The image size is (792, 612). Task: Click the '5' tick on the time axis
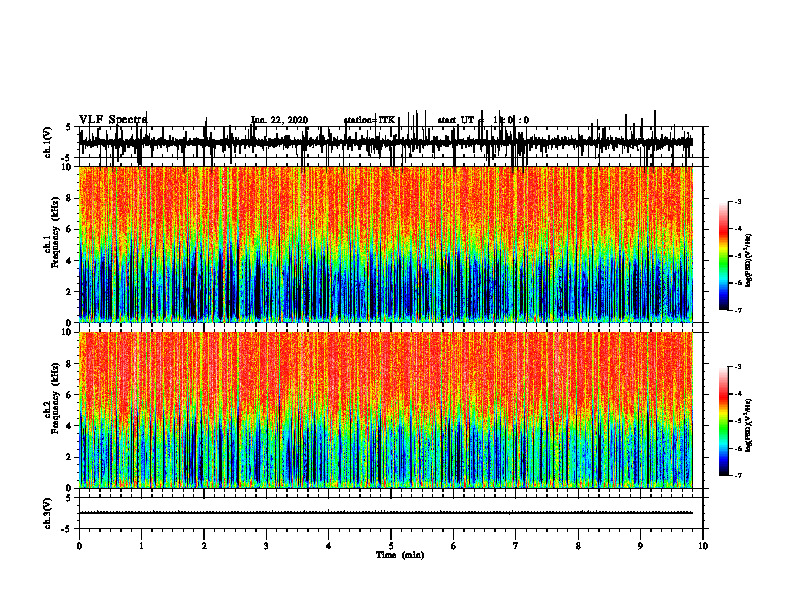point(391,546)
